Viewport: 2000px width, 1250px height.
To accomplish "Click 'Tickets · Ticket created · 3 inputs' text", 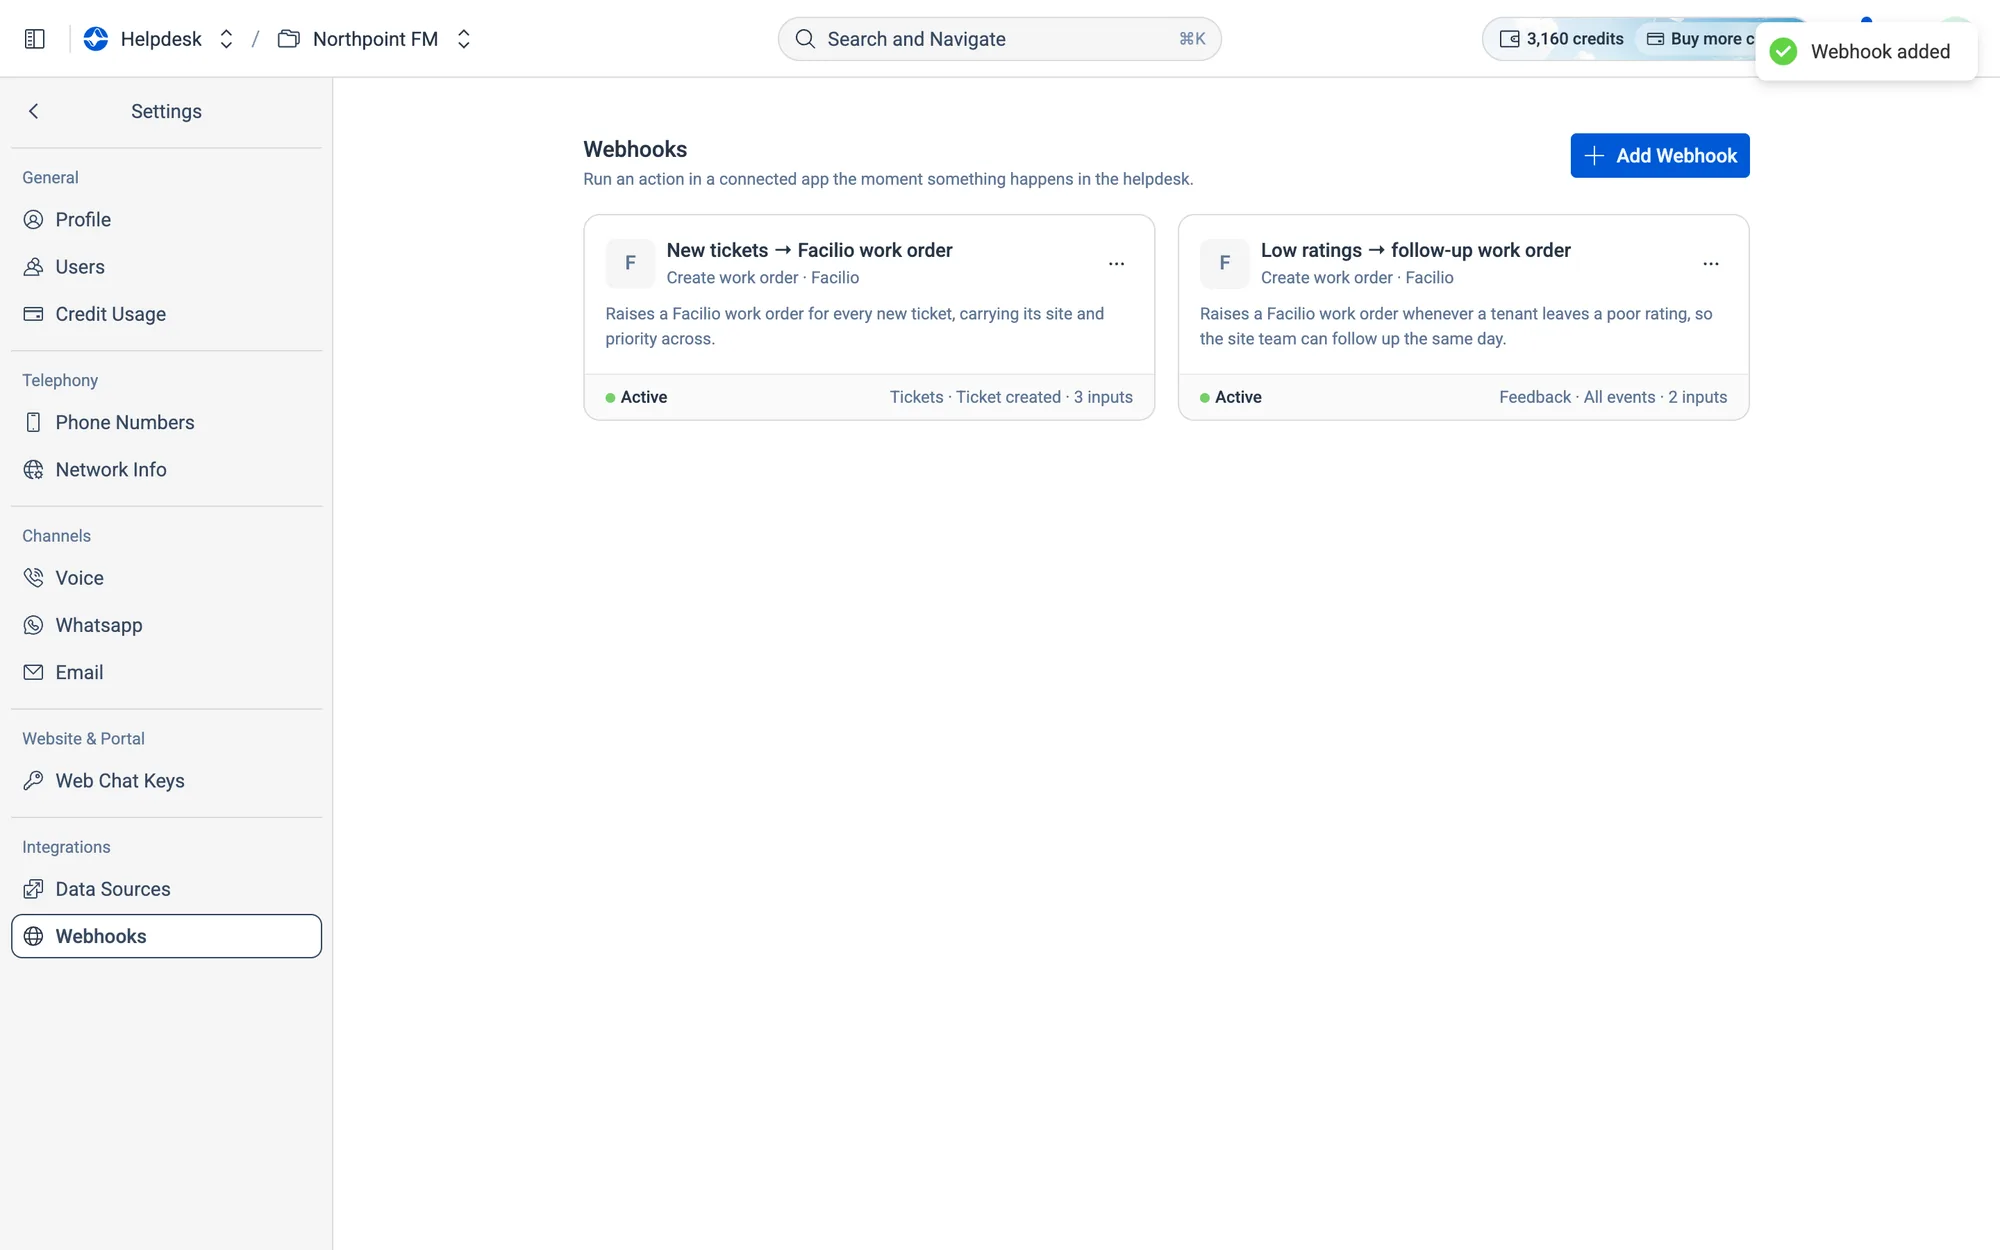I will point(1011,397).
